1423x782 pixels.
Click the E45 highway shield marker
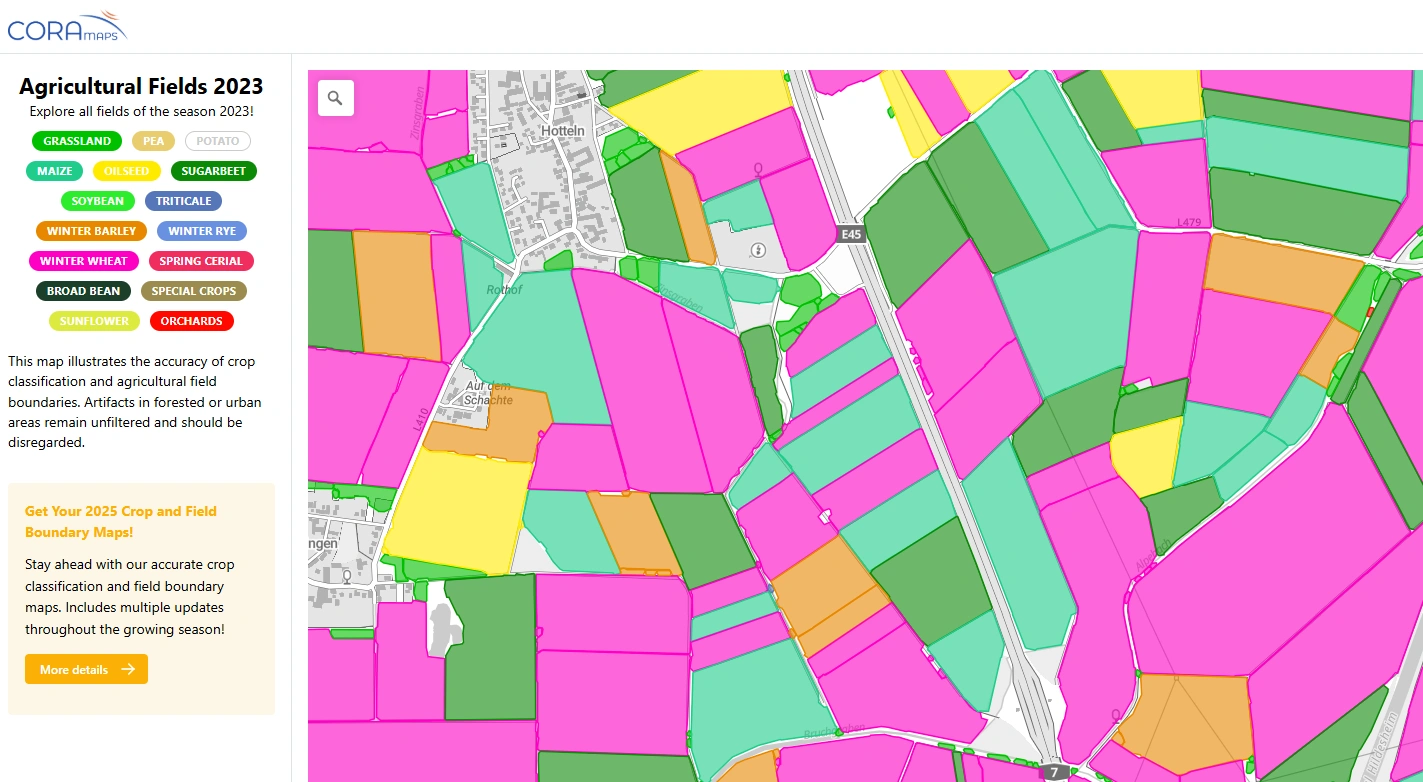(x=850, y=234)
